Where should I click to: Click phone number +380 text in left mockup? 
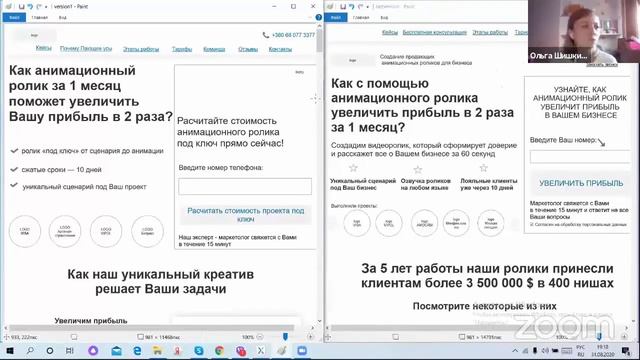tap(293, 35)
